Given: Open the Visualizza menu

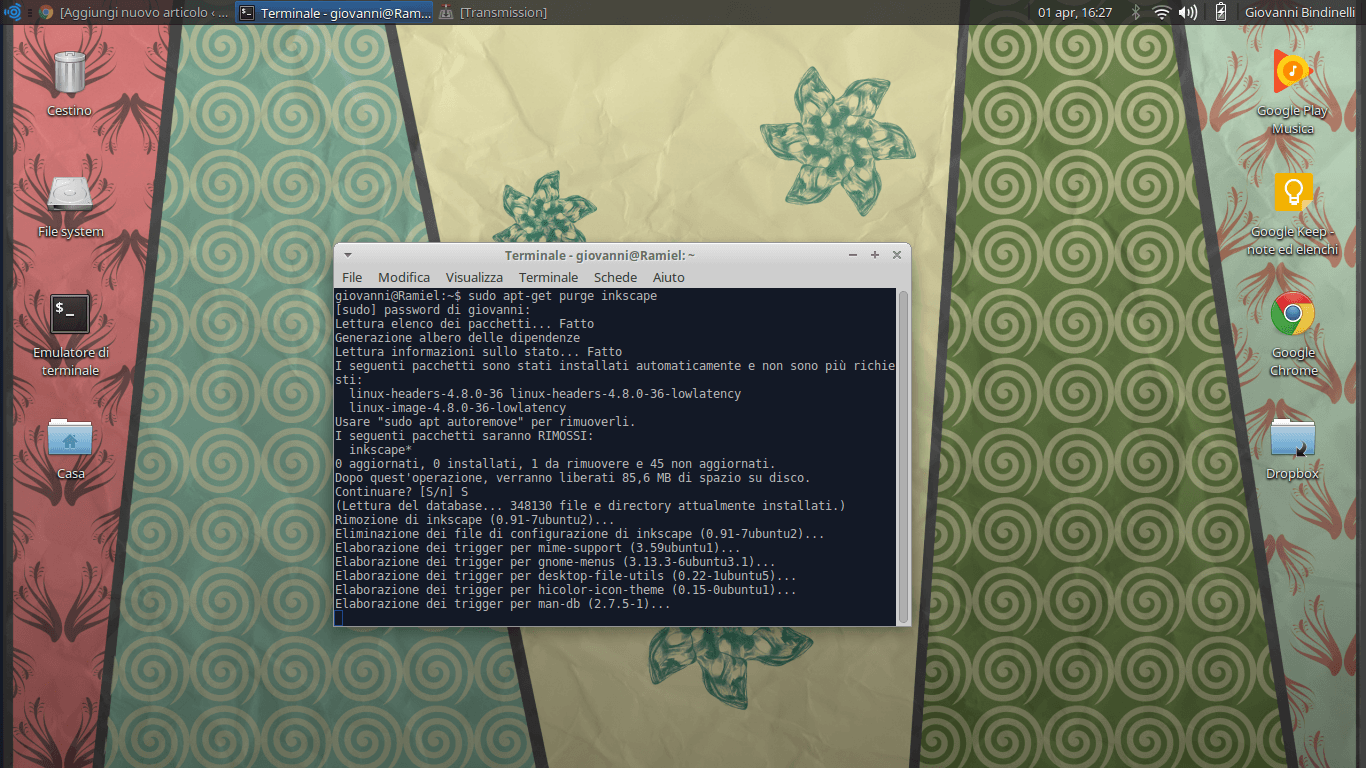Looking at the screenshot, I should pos(474,277).
